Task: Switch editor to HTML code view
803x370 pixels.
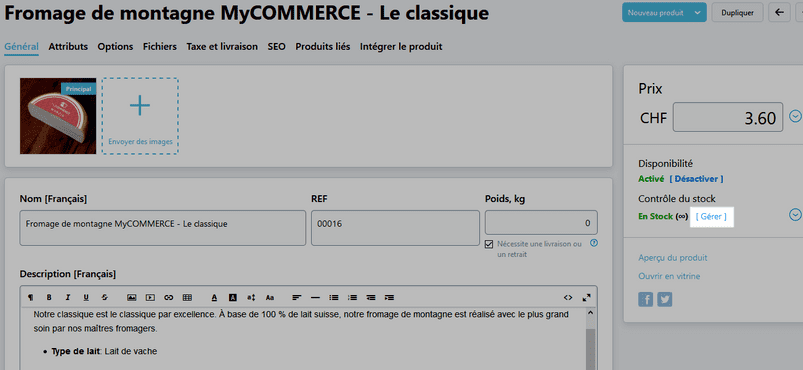Action: (x=568, y=297)
